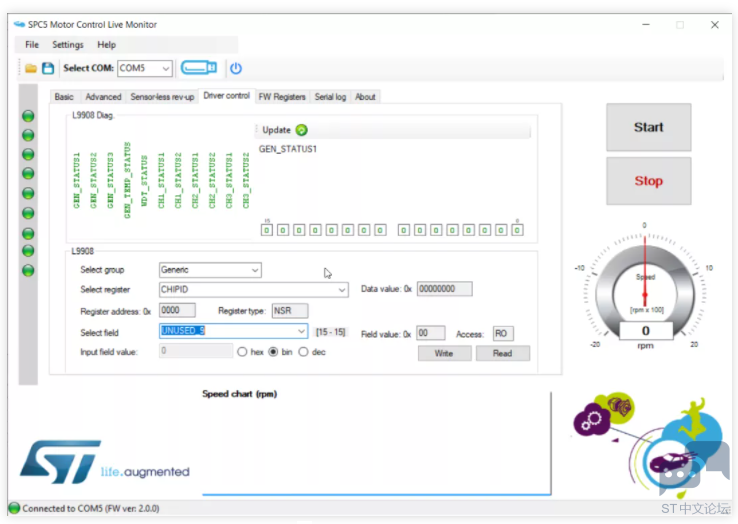Click Connected to COM5 status text
Viewport: 738px width, 524px height.
91,508
